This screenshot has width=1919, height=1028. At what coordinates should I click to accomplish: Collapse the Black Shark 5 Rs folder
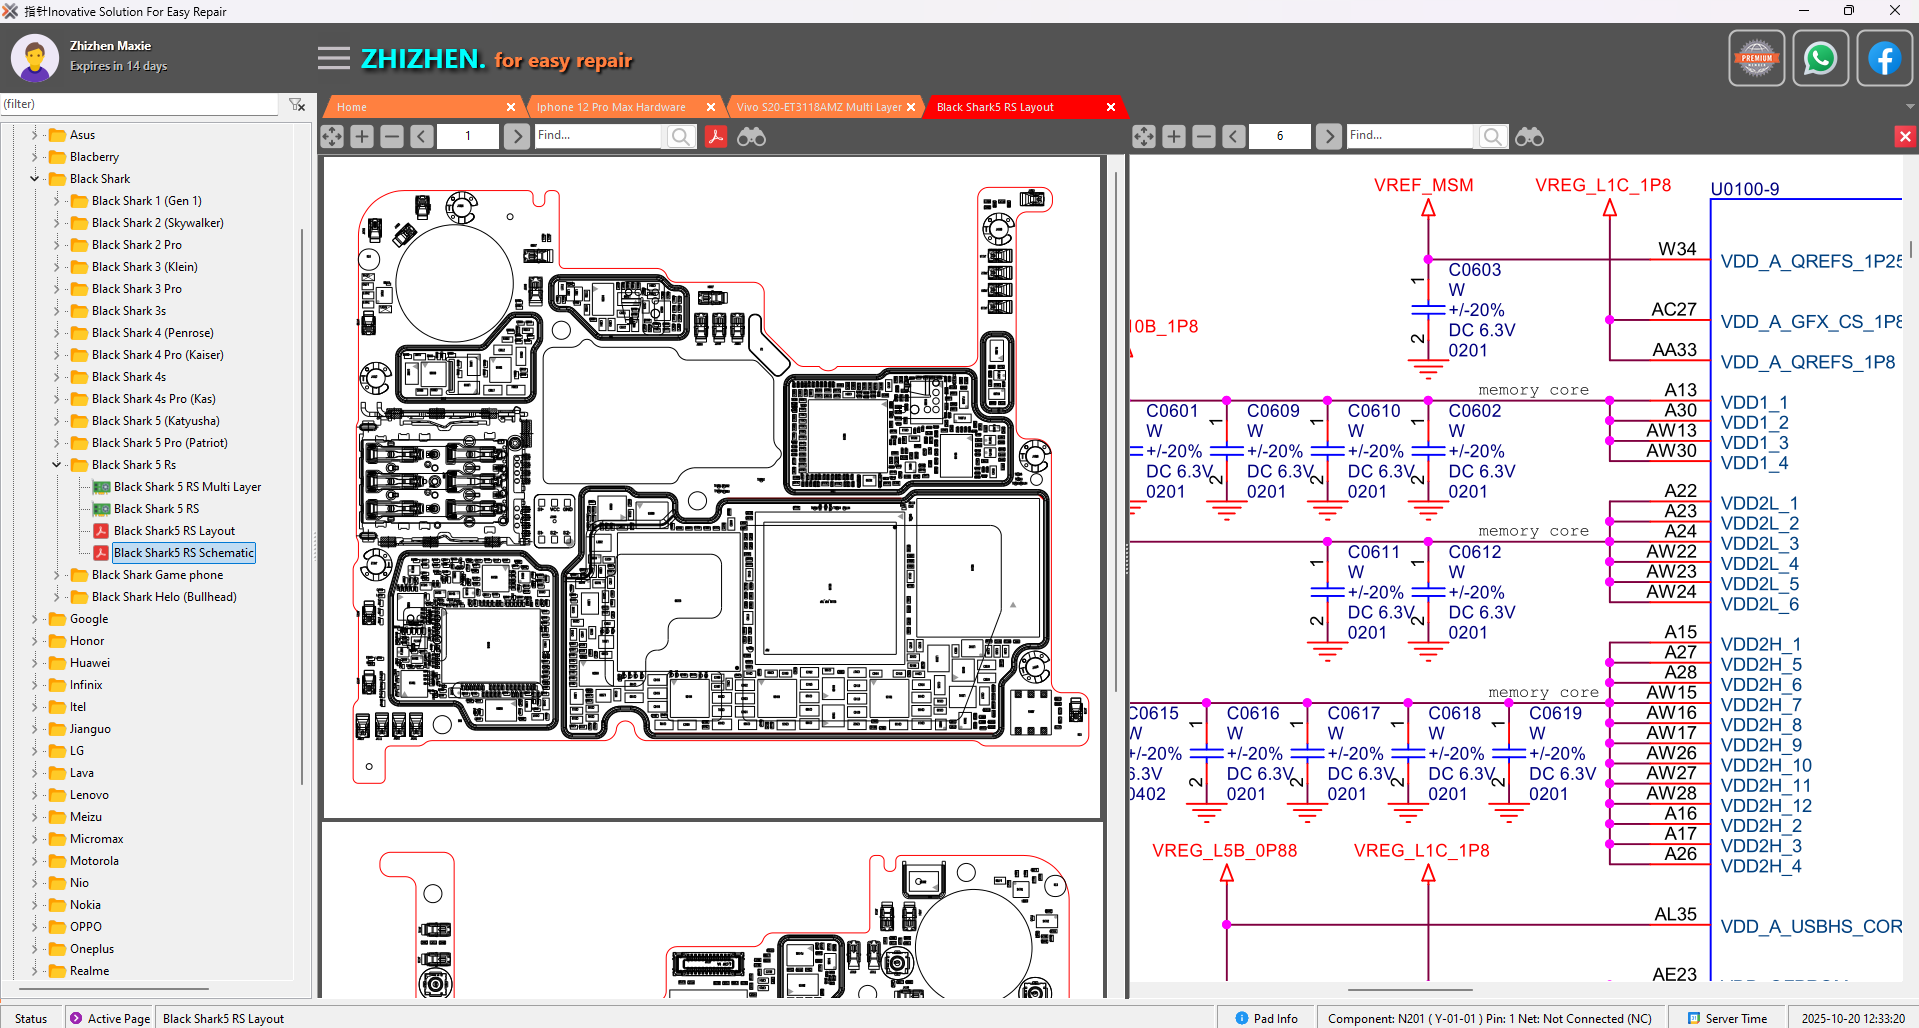[57, 465]
